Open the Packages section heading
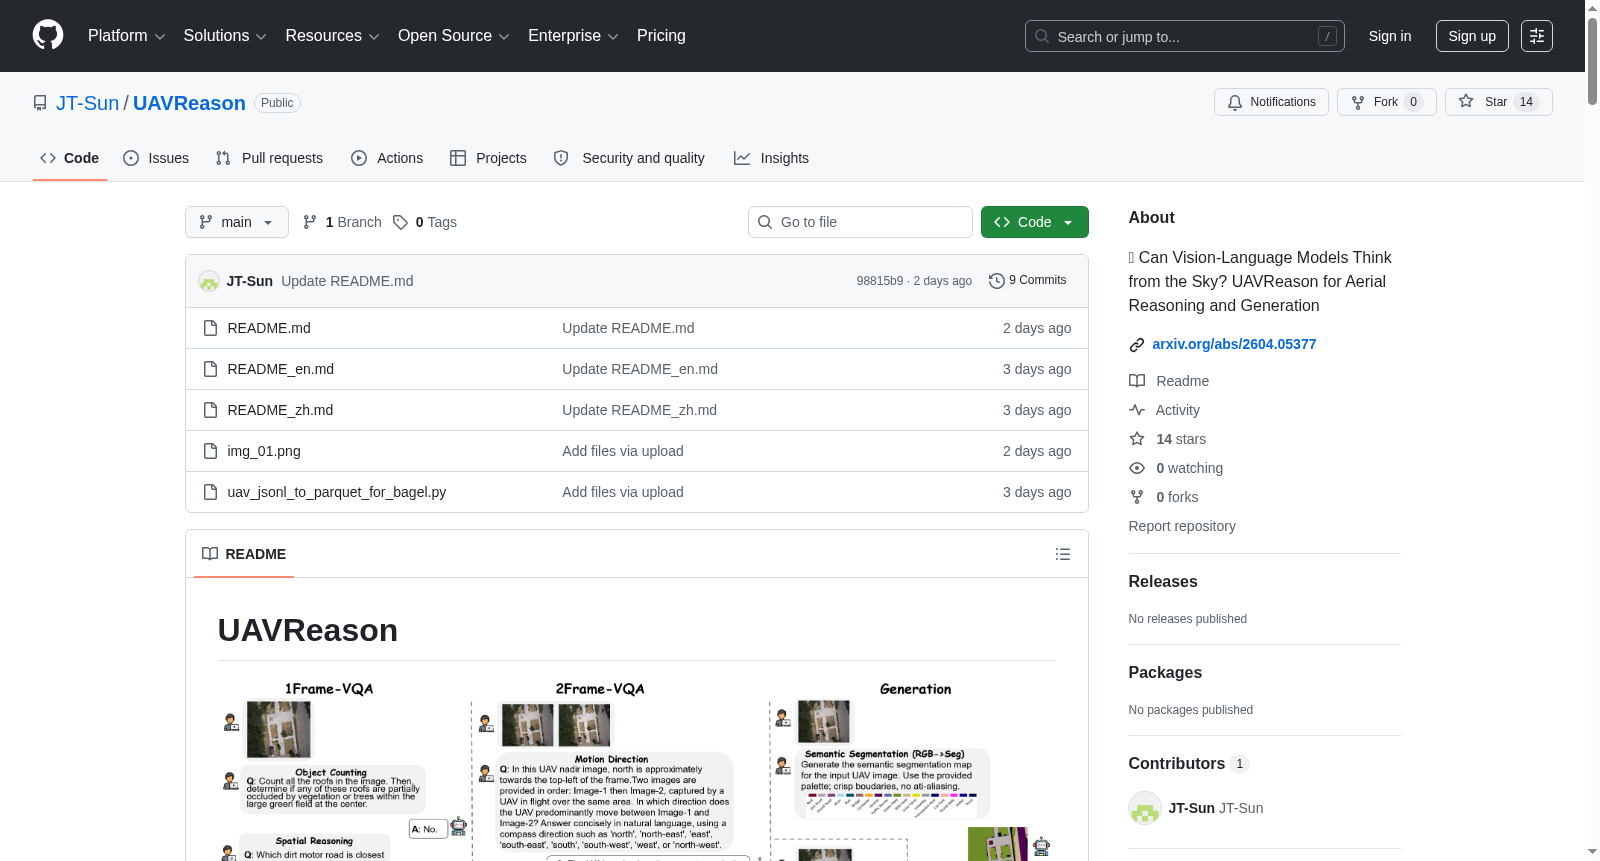The width and height of the screenshot is (1600, 861). click(1165, 673)
